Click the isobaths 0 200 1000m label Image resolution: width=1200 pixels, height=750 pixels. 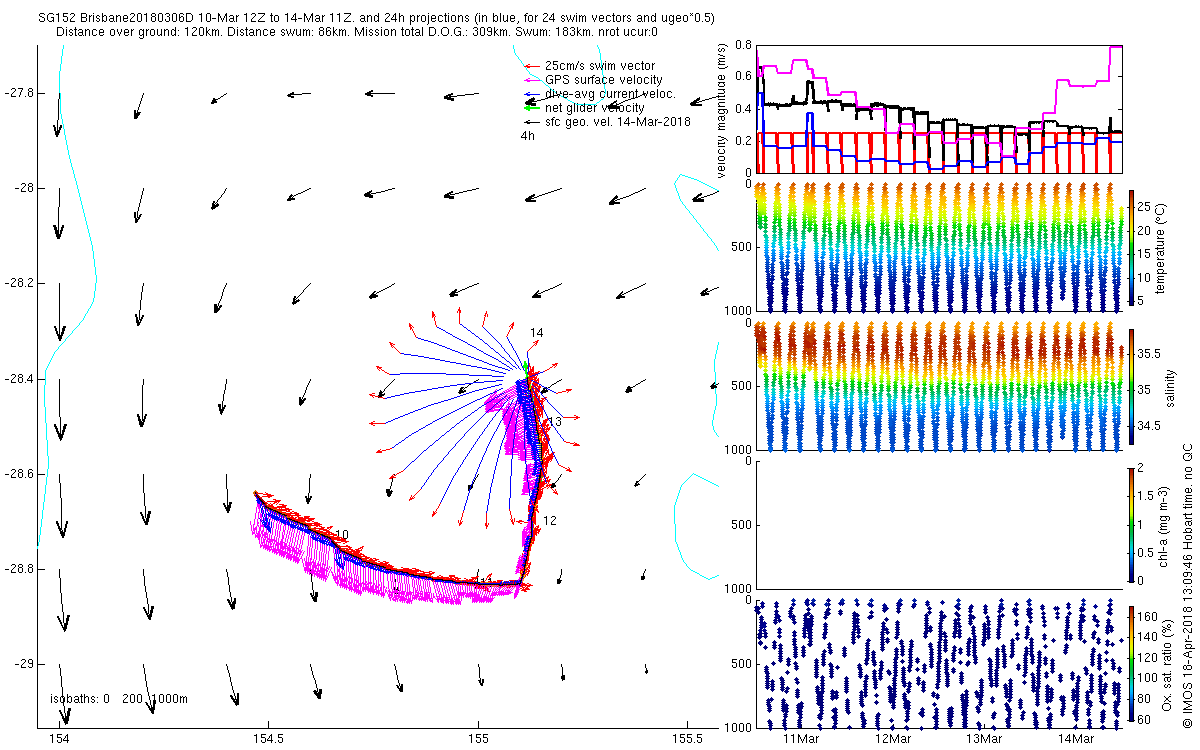pos(119,698)
